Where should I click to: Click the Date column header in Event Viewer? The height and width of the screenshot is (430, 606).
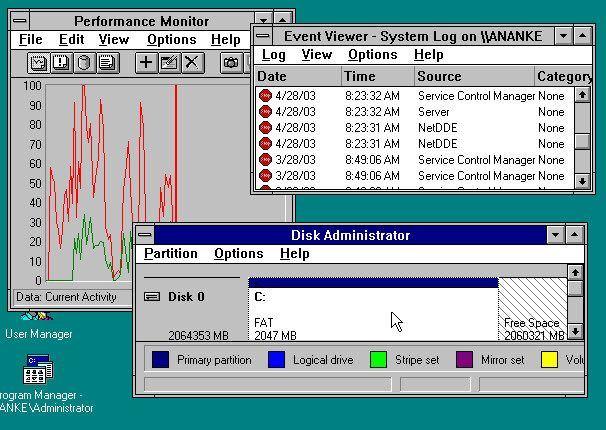[272, 76]
